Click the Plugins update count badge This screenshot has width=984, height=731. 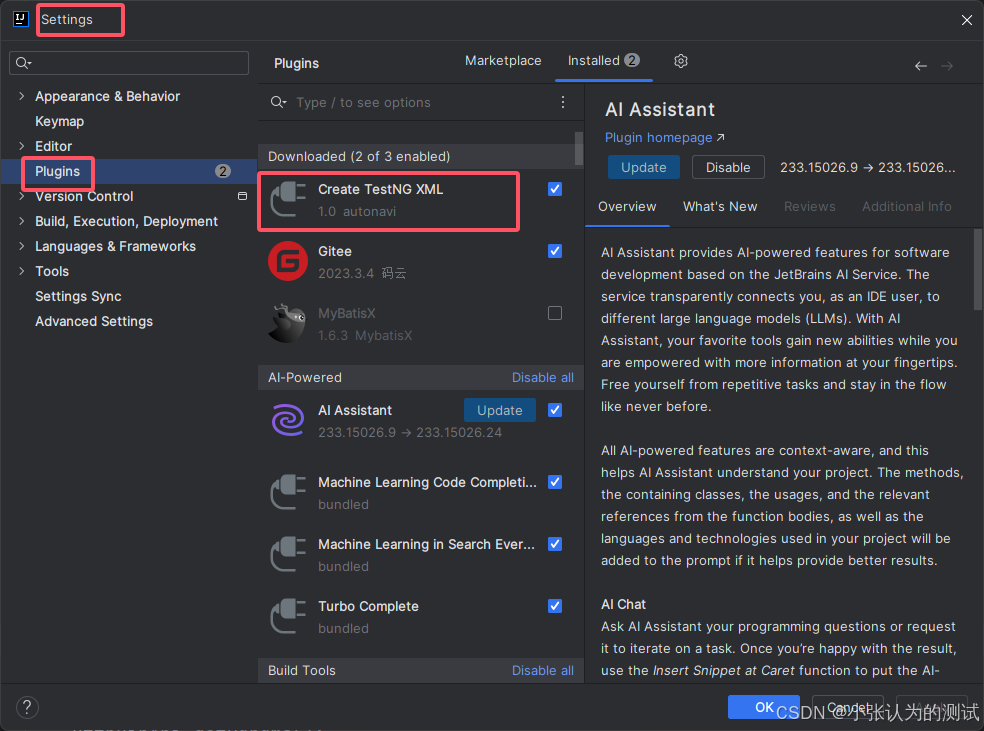(223, 171)
